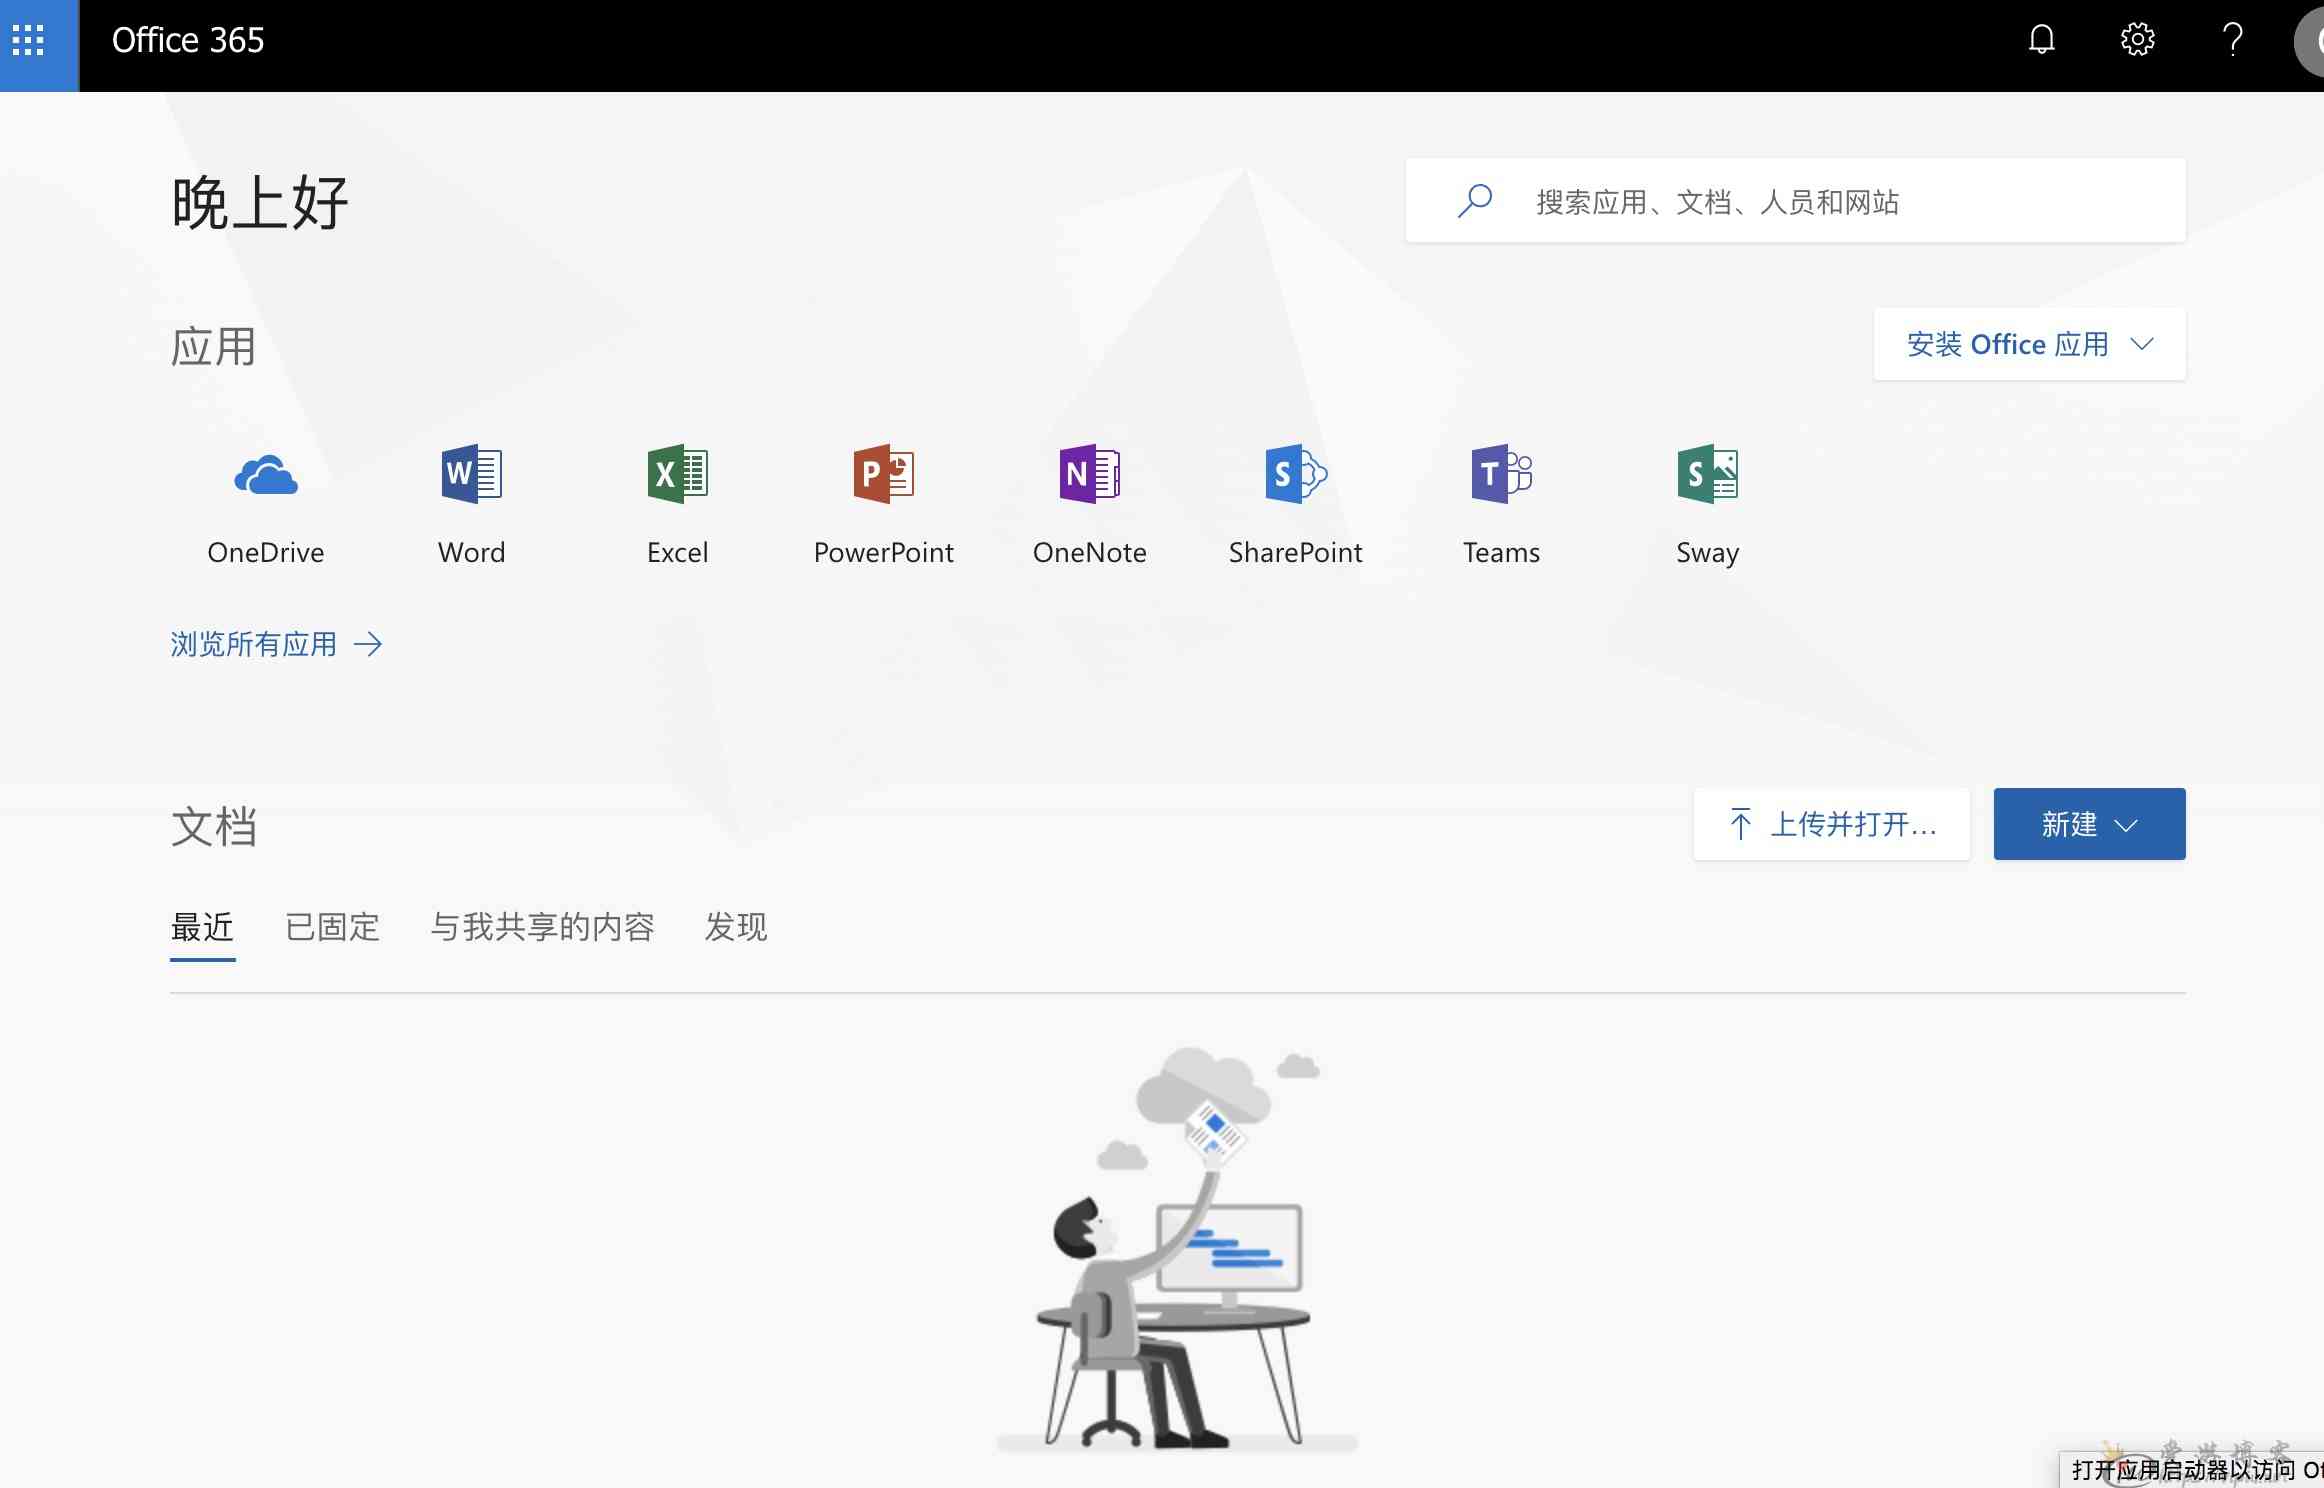Click the 文档 section heading
The width and height of the screenshot is (2324, 1488).
[x=213, y=827]
